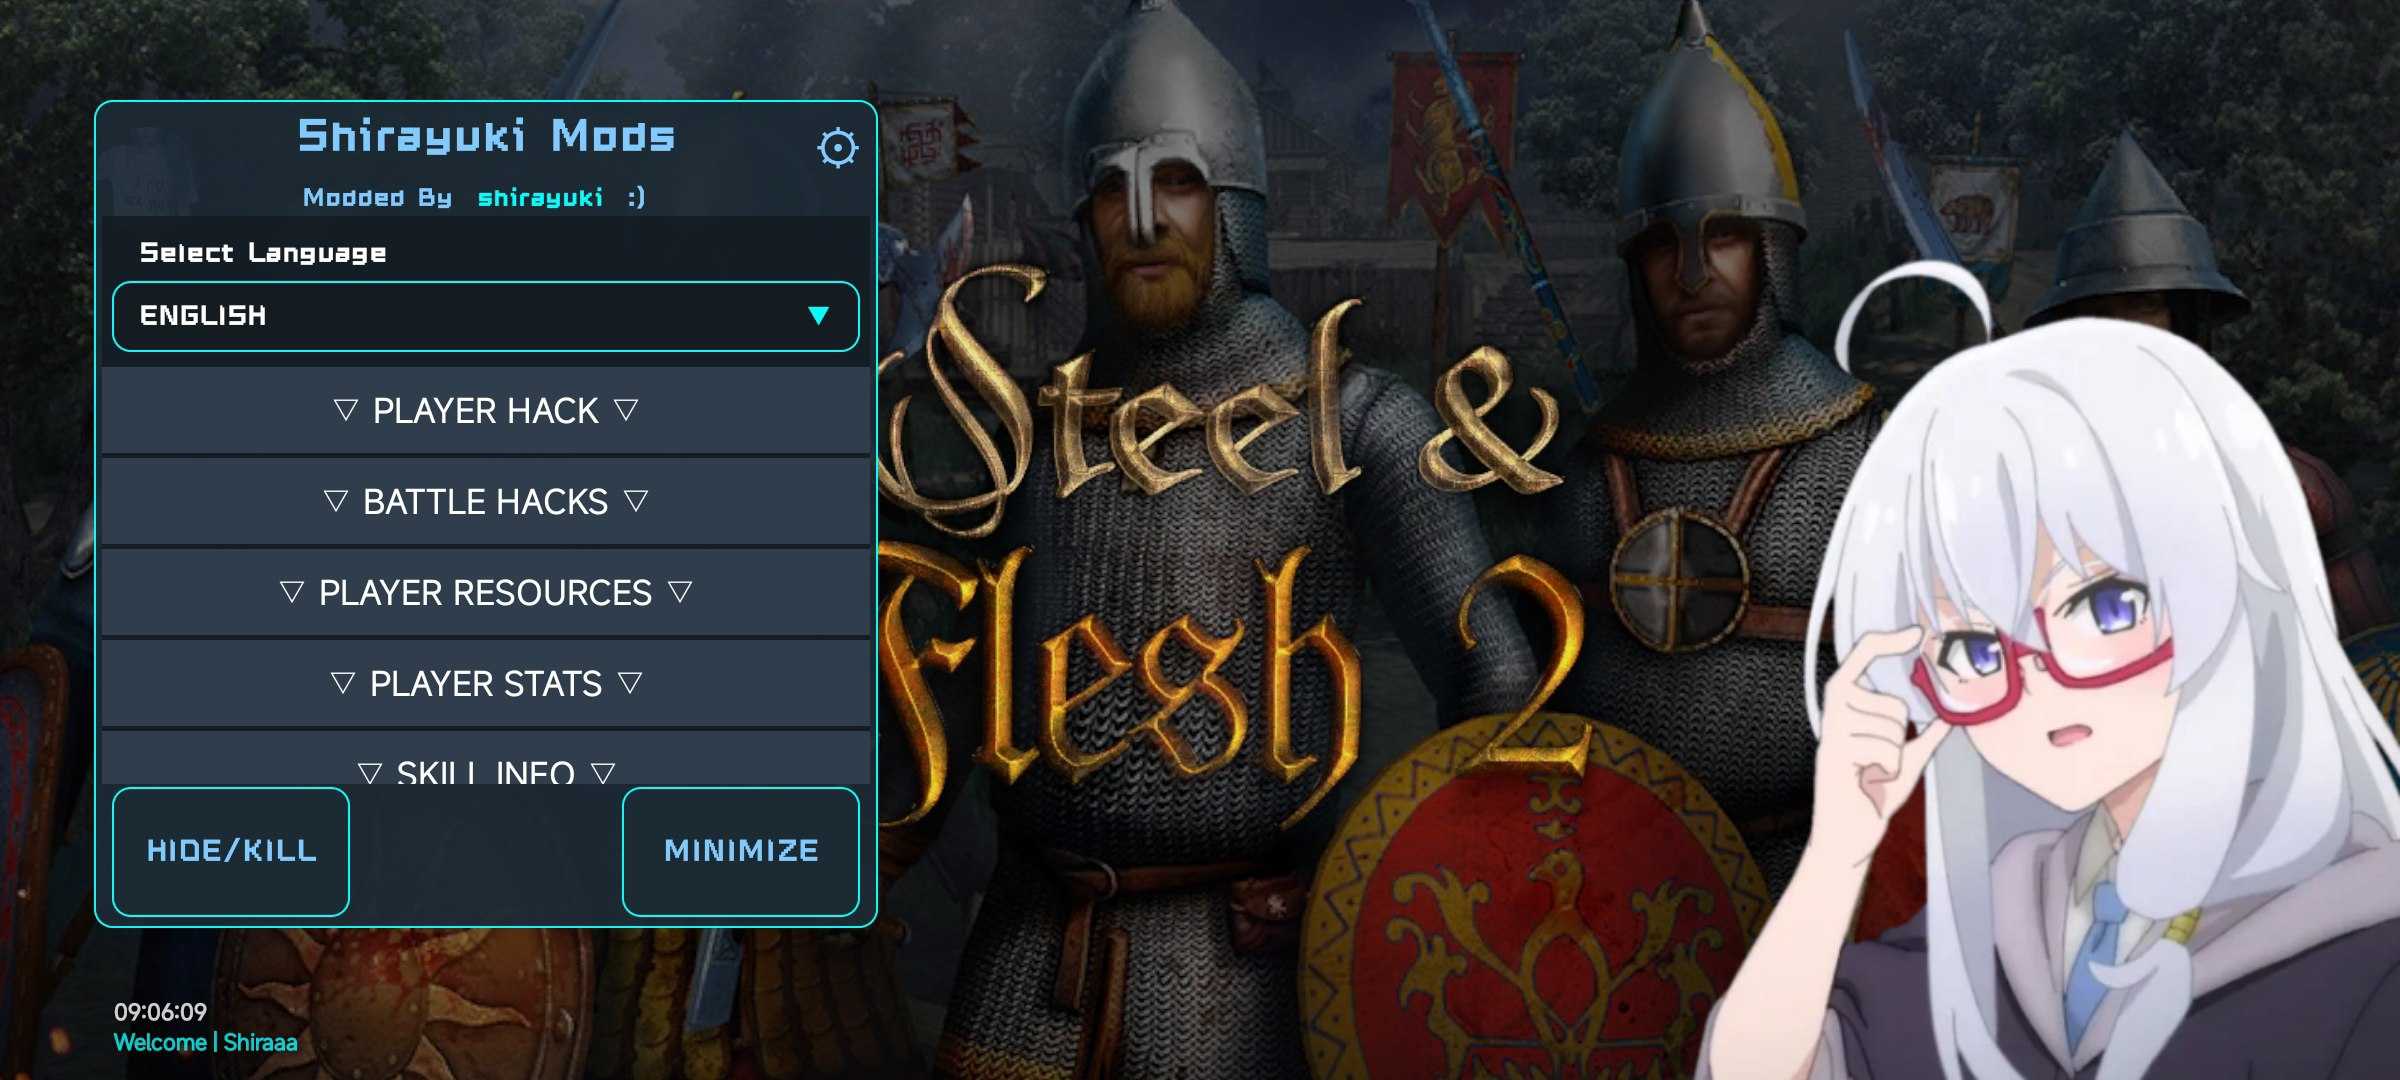Expand the PLAYER STATS section
The image size is (2400, 1080).
click(x=485, y=684)
